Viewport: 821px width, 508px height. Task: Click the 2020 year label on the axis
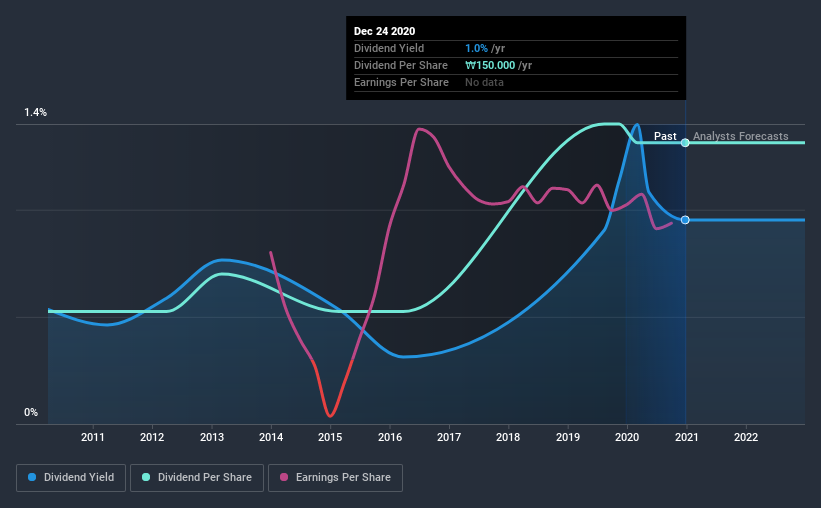[627, 437]
